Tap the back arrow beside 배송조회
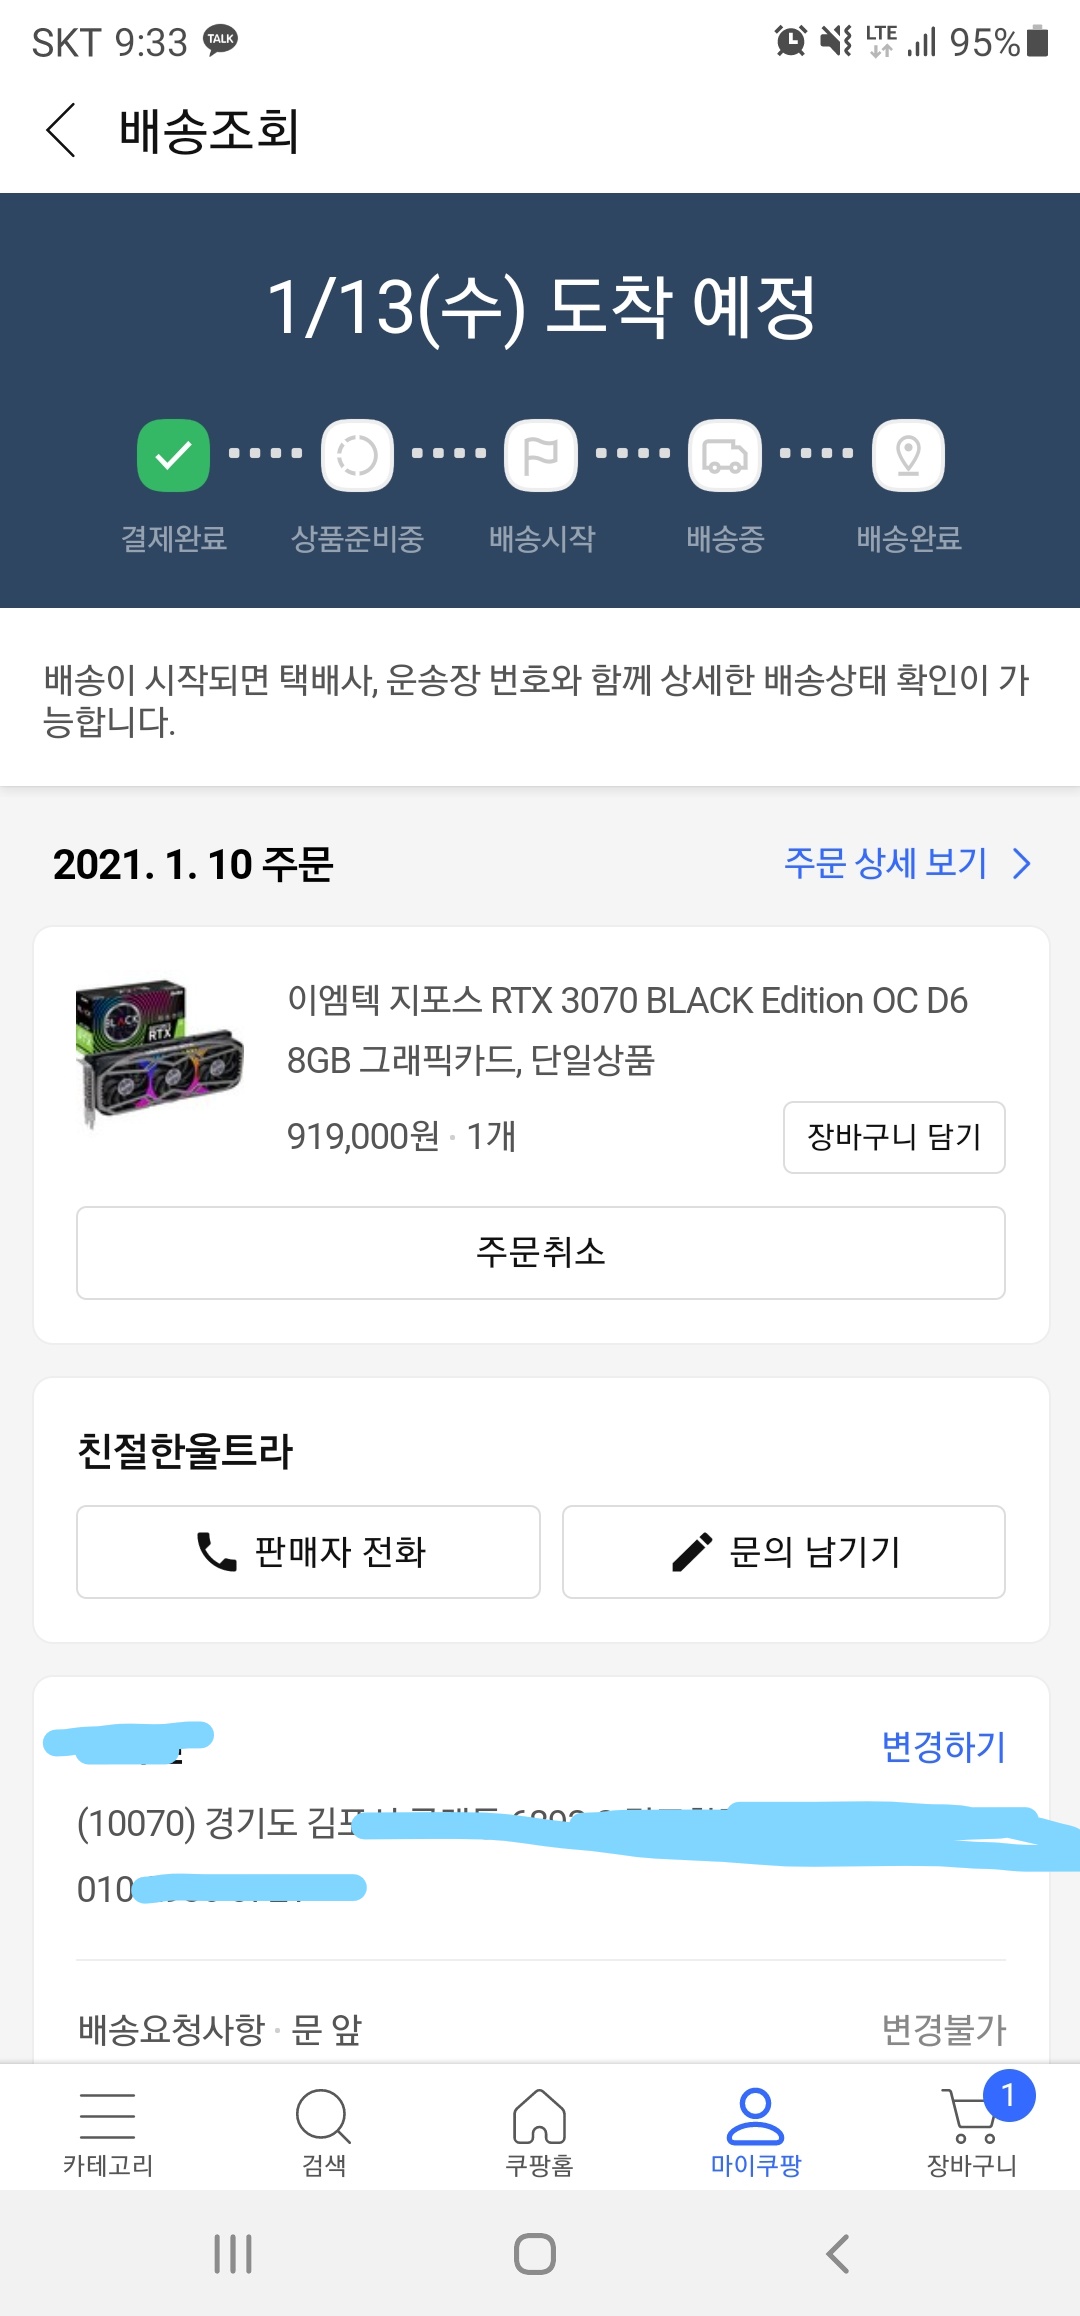Viewport: 1080px width, 2316px height. [61, 130]
